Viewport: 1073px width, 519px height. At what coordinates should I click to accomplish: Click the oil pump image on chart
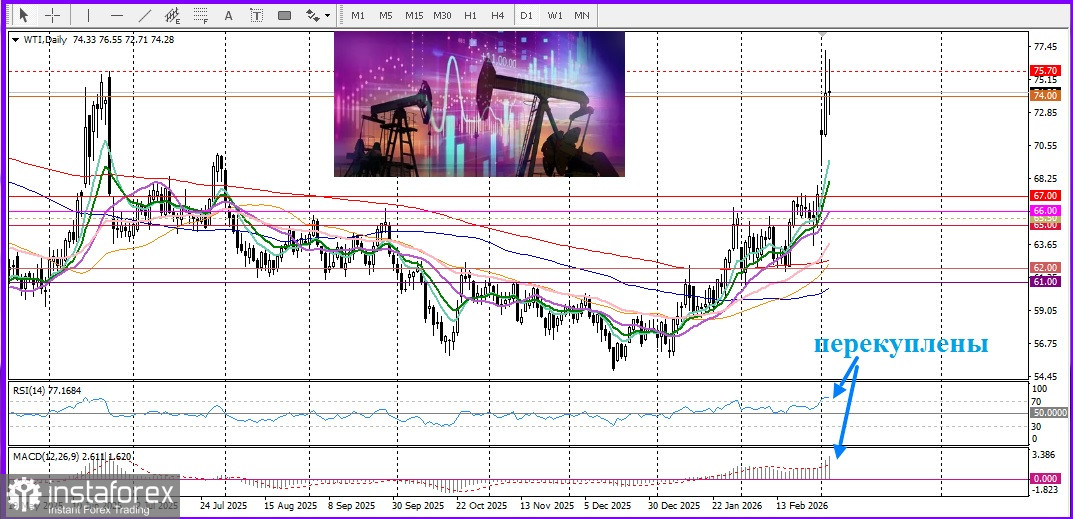479,104
